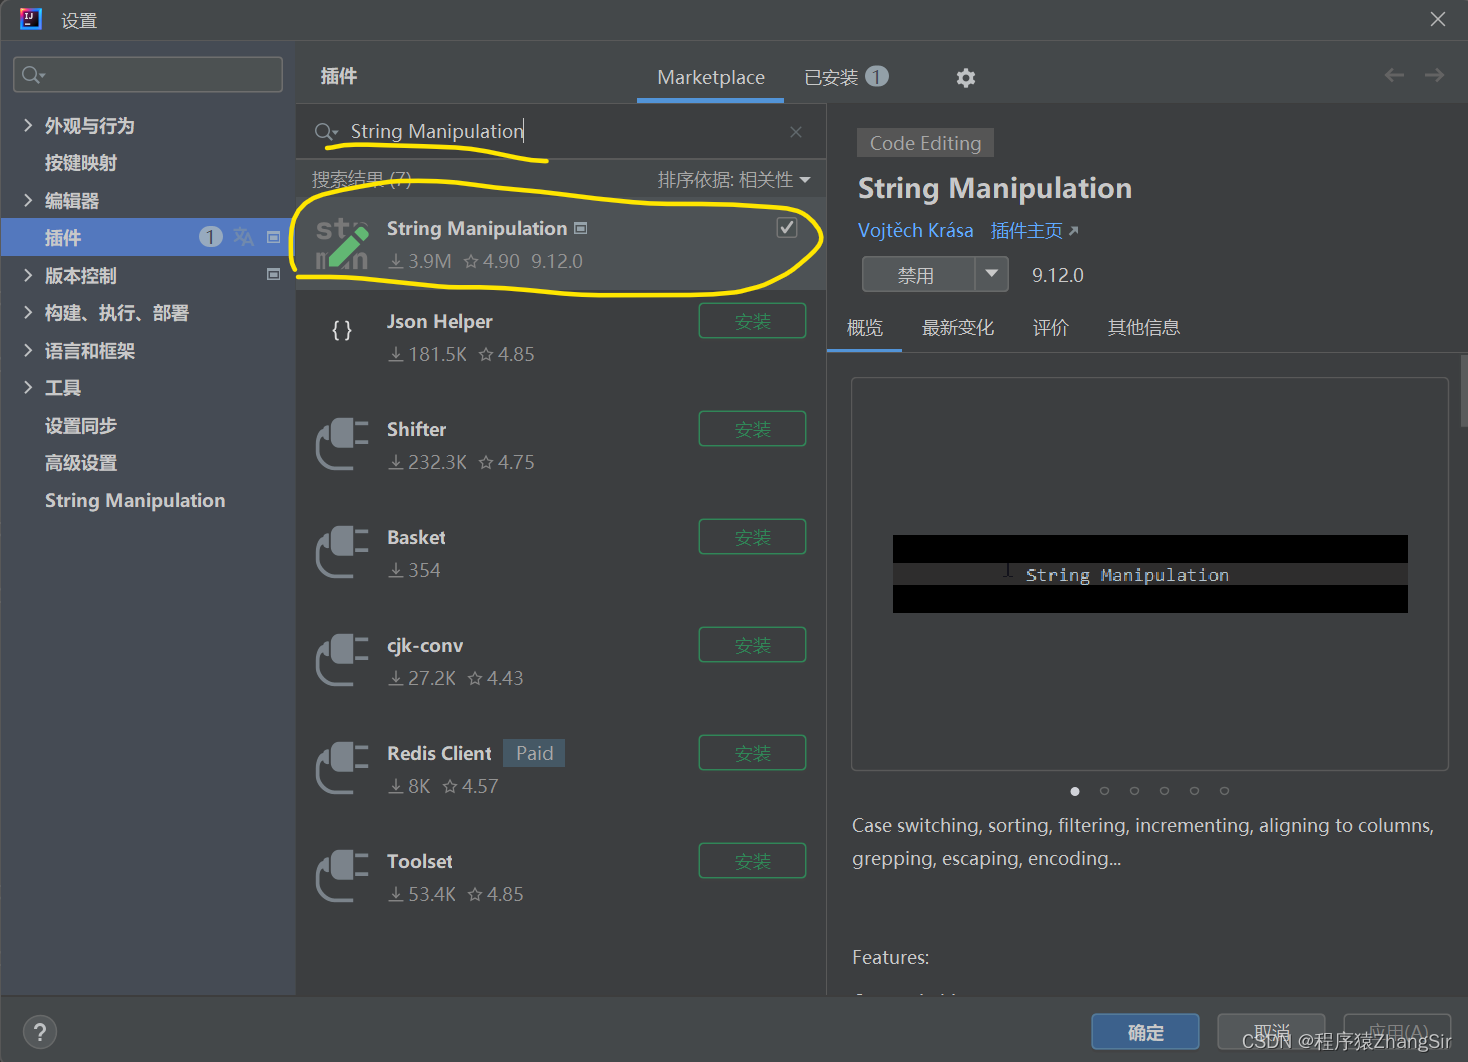Viewport: 1468px width, 1062px height.
Task: Install the Shifter plugin
Action: (752, 429)
